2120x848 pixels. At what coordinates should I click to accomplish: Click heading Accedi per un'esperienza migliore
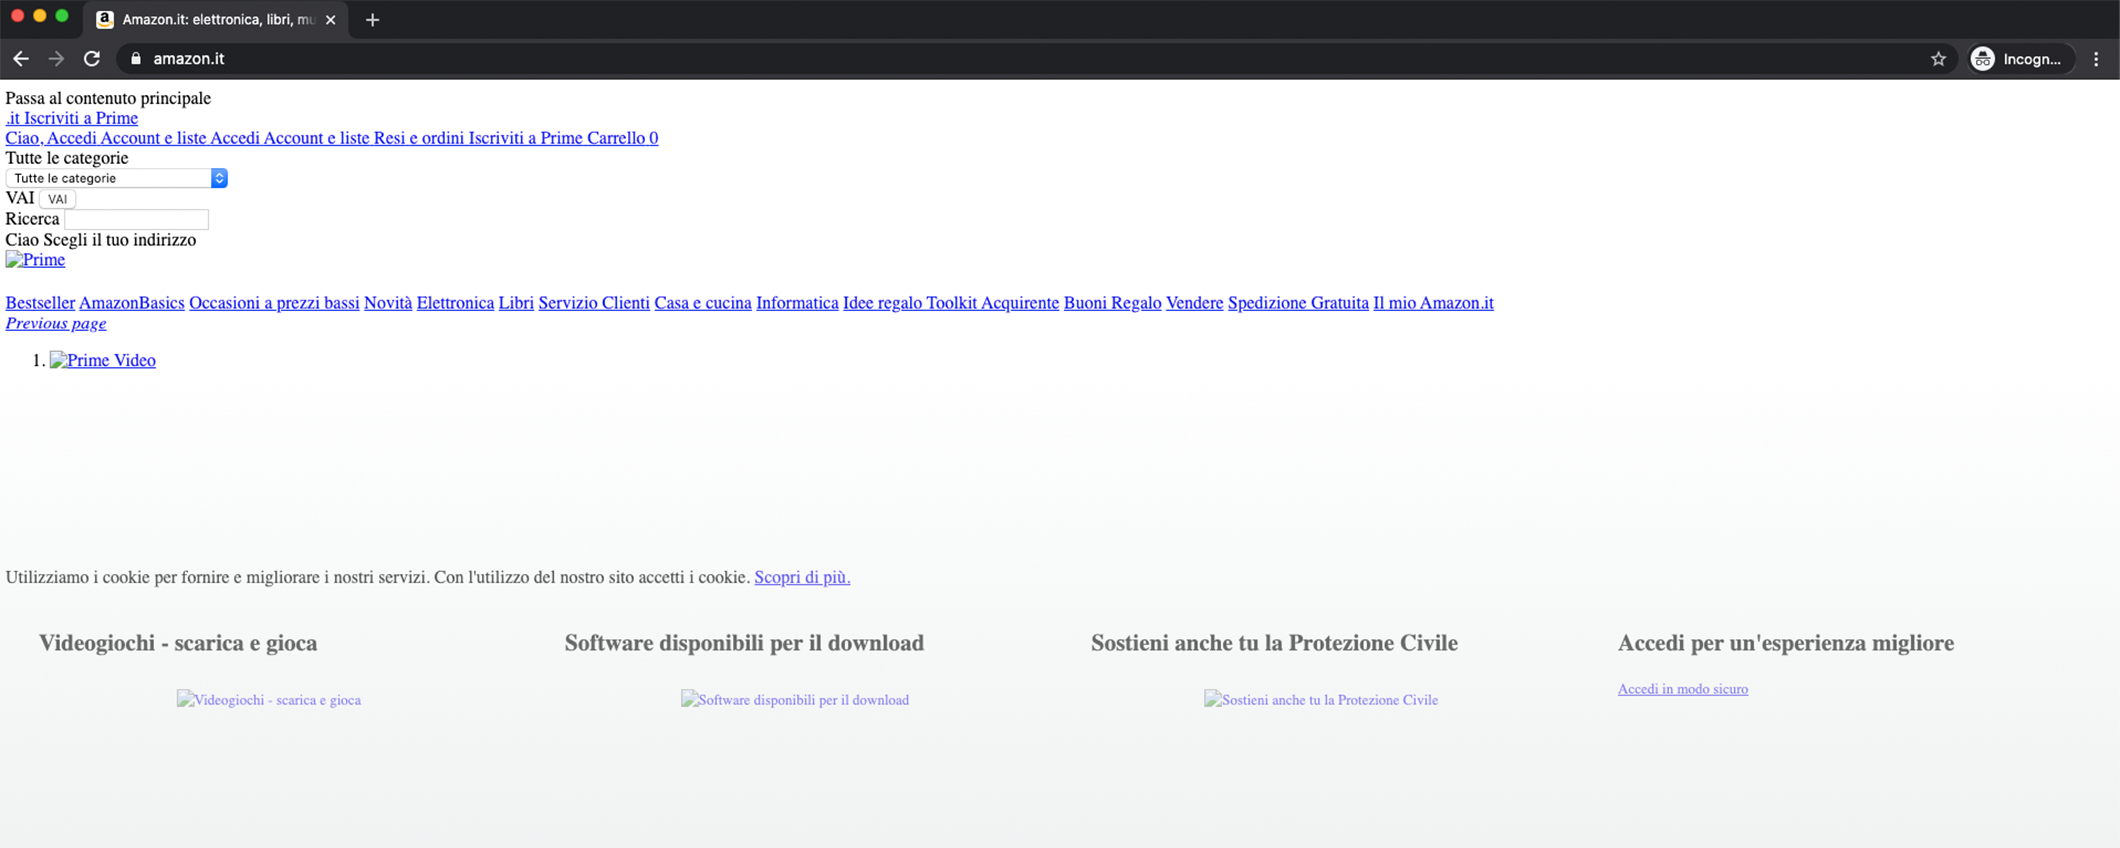pyautogui.click(x=1786, y=643)
